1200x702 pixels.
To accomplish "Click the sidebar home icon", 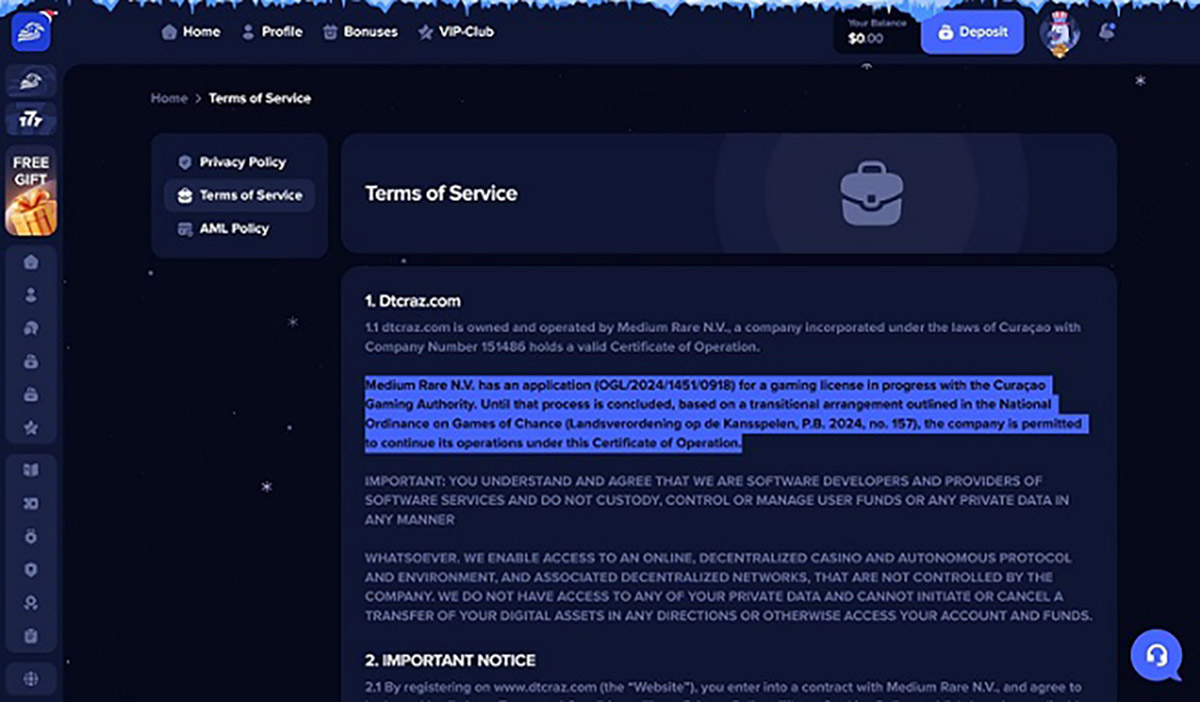I will [x=31, y=262].
